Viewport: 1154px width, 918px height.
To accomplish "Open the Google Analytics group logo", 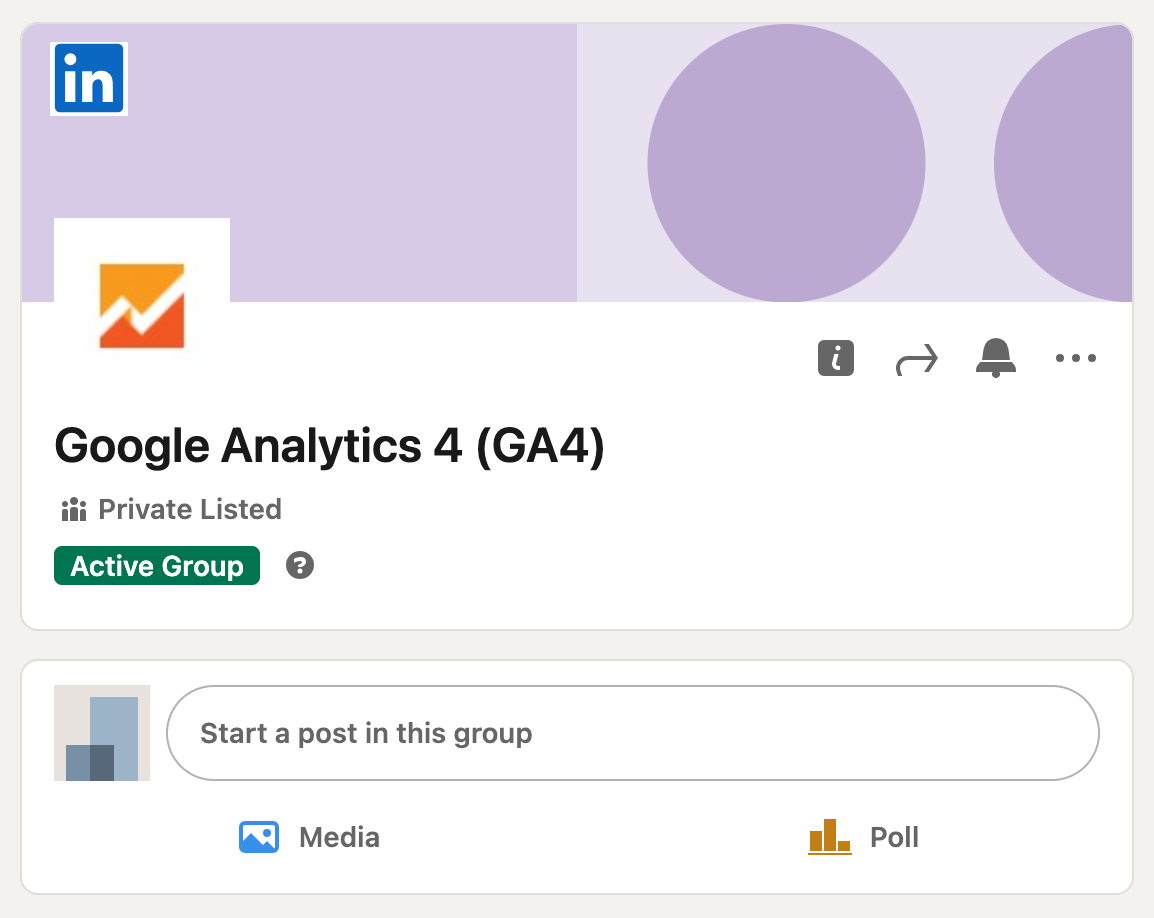I will tap(142, 305).
